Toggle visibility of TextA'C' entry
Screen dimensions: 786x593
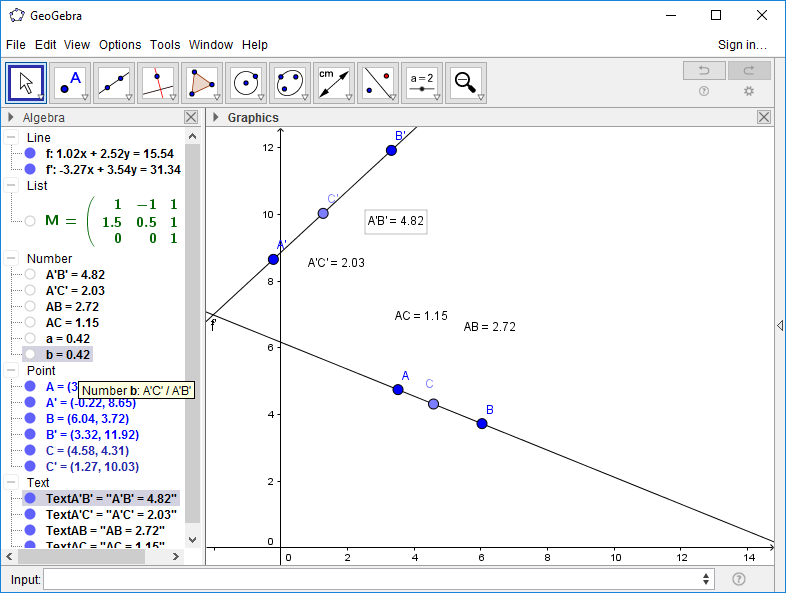click(x=30, y=514)
